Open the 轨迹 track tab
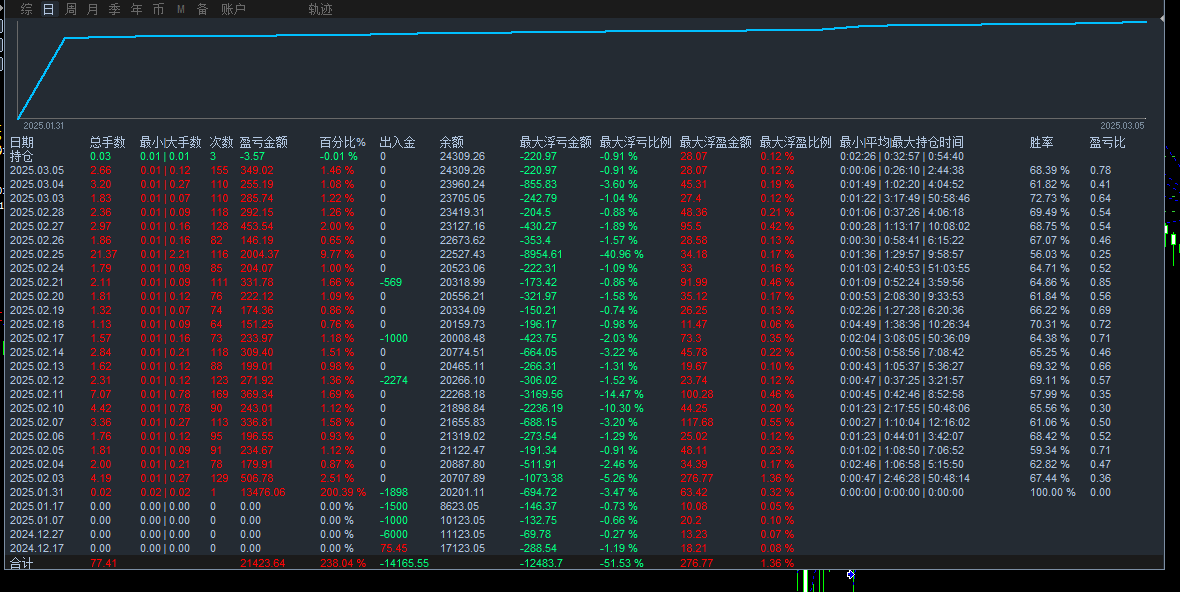The image size is (1180, 592). [x=321, y=9]
